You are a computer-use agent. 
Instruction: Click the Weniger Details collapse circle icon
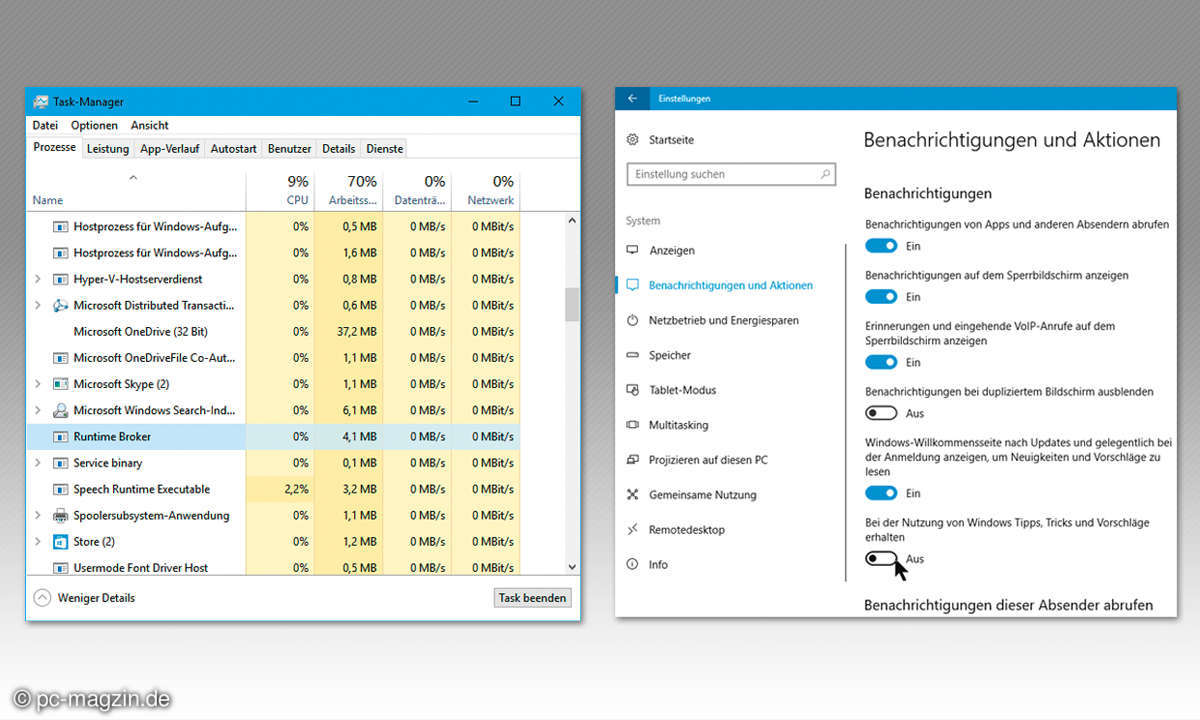coord(42,598)
